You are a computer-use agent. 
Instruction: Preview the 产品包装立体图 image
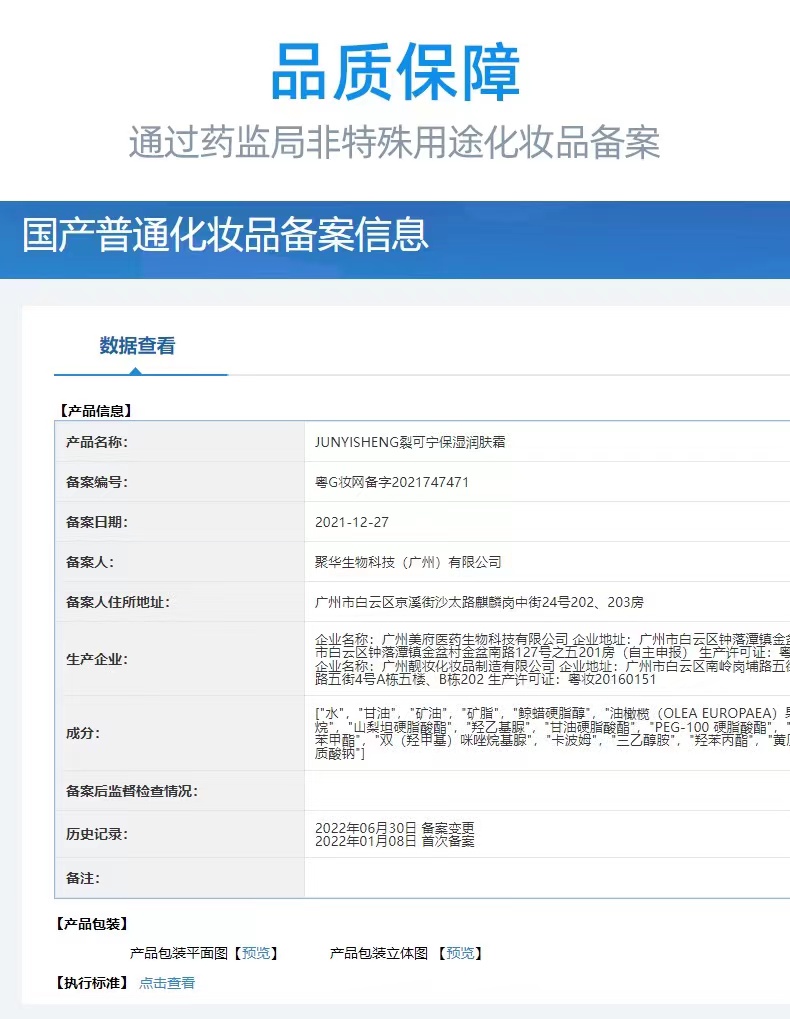tap(460, 953)
